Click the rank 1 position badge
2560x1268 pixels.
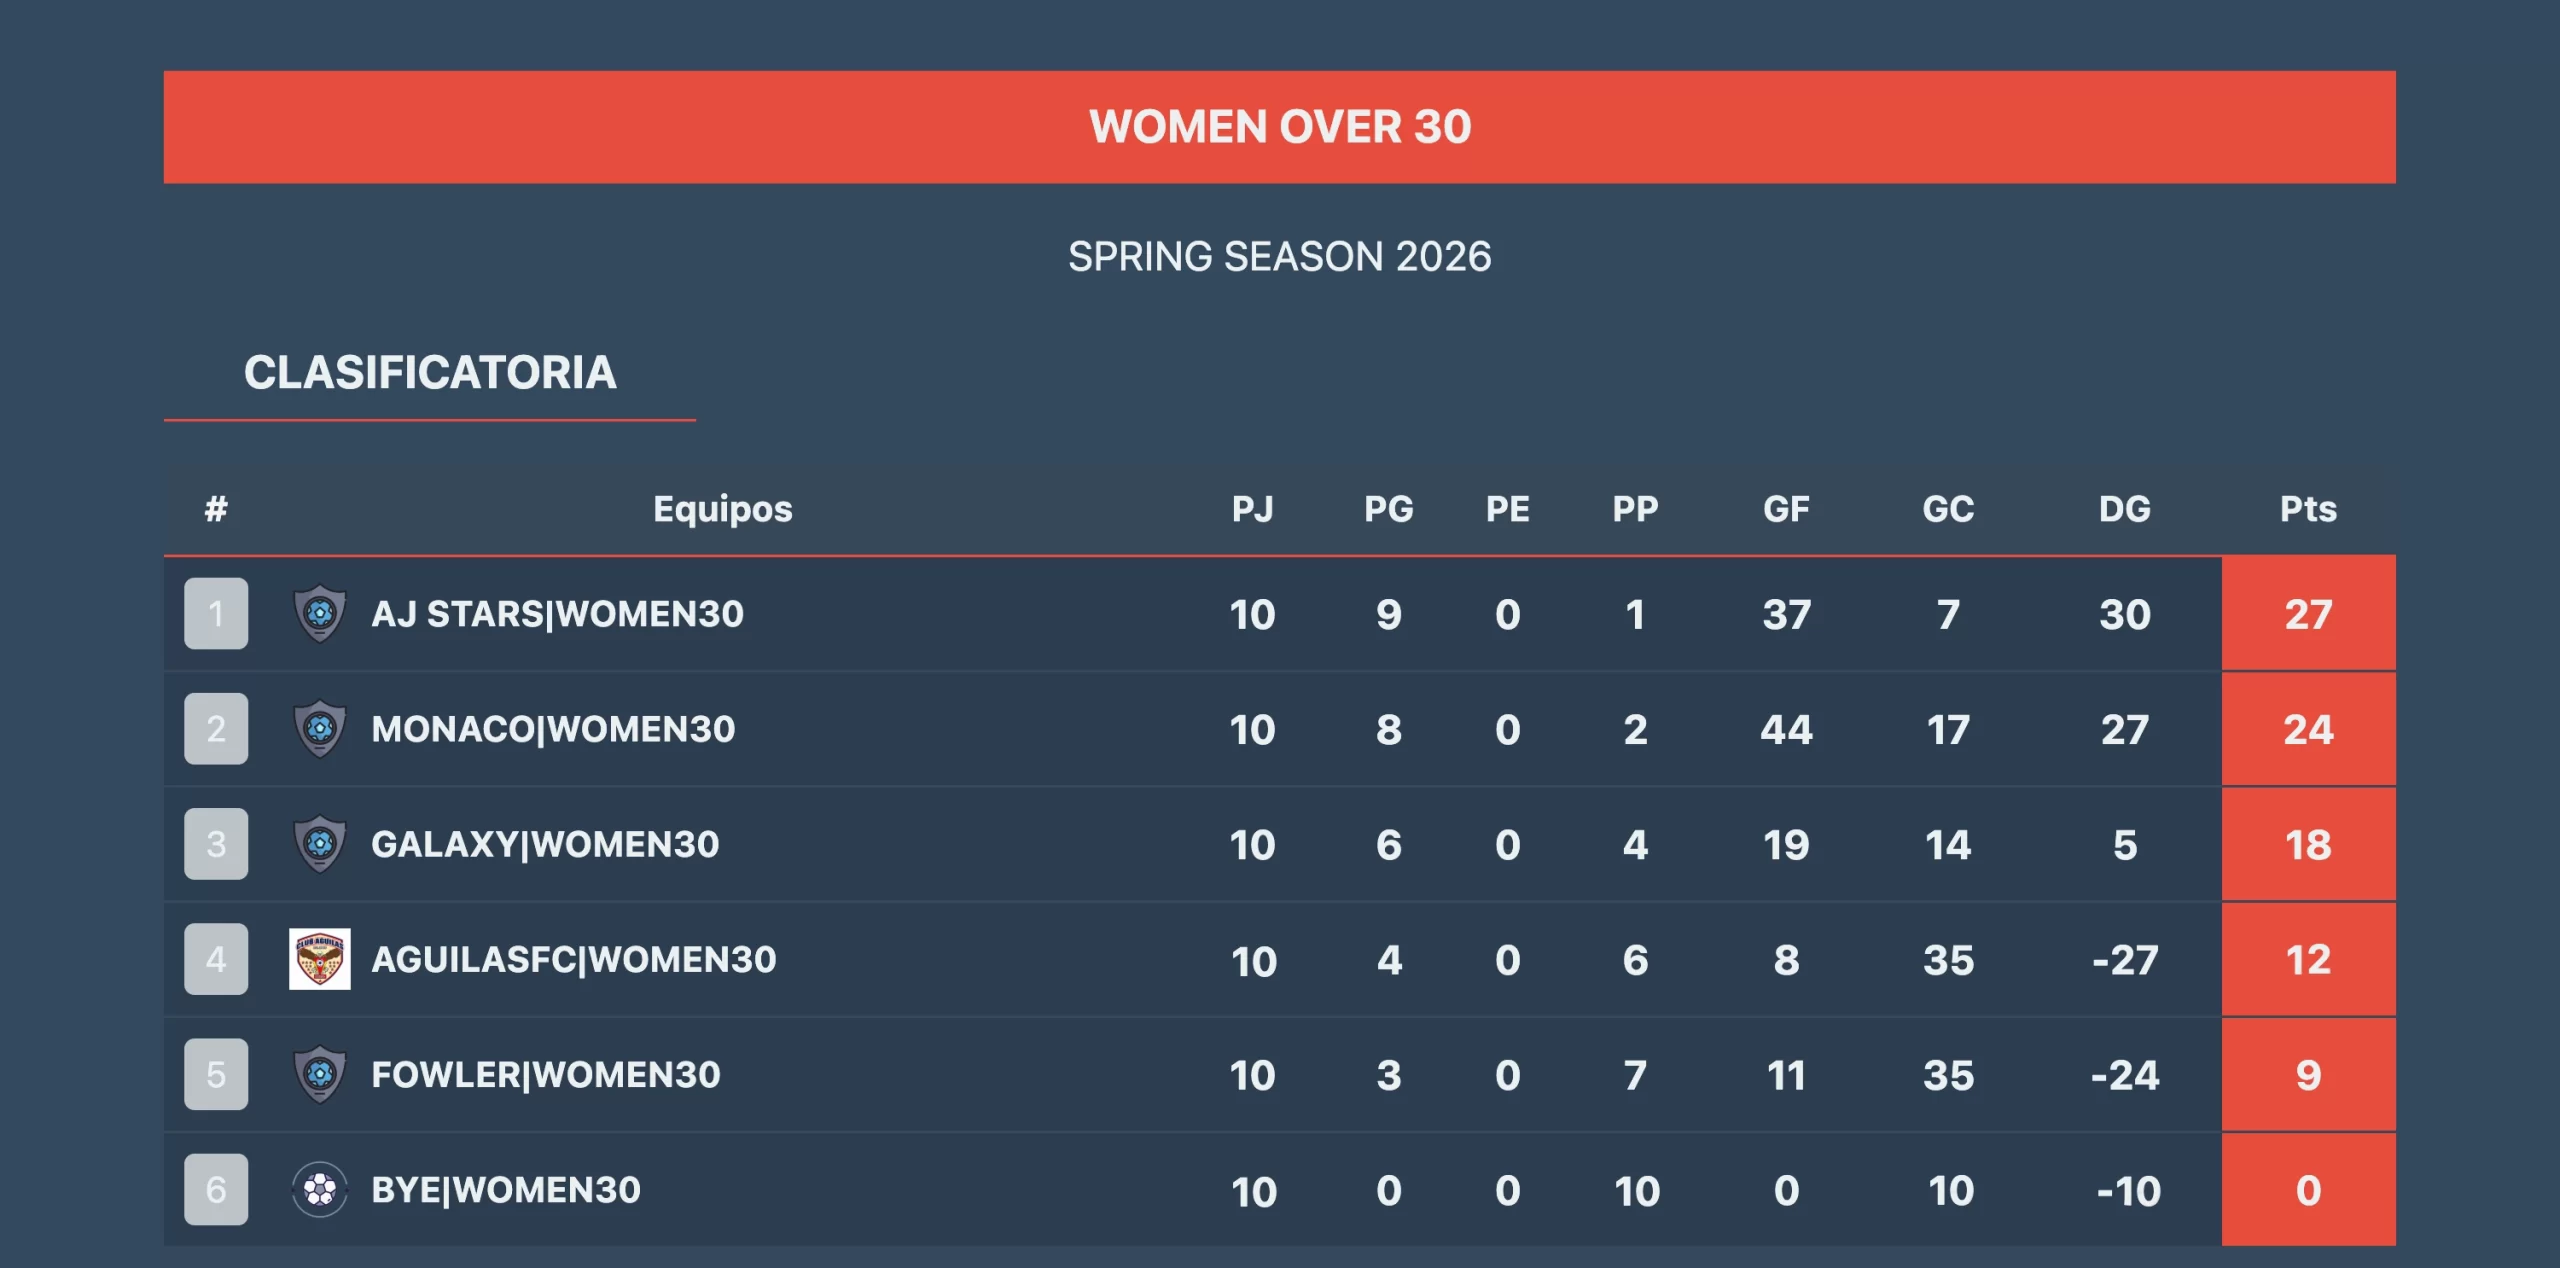tap(216, 613)
